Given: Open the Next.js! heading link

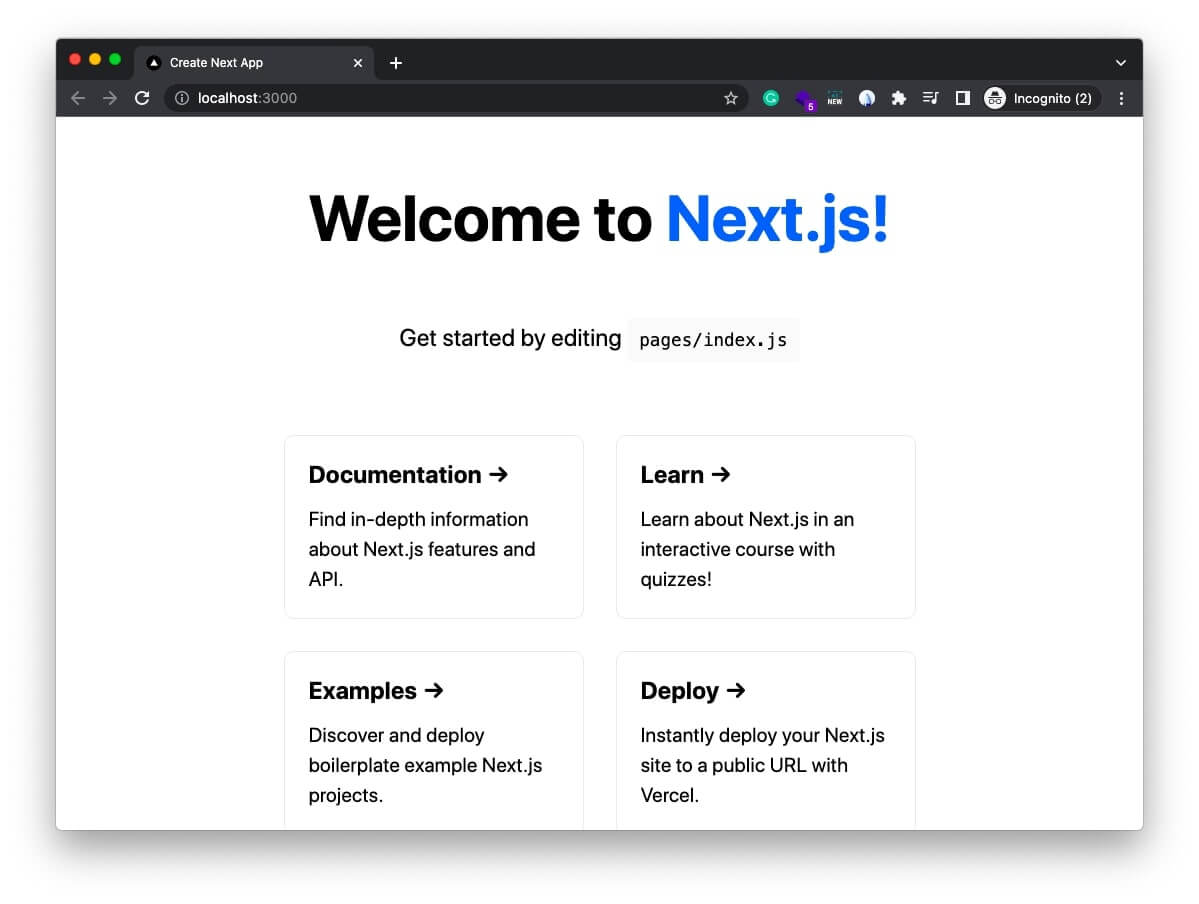Looking at the screenshot, I should tap(777, 219).
